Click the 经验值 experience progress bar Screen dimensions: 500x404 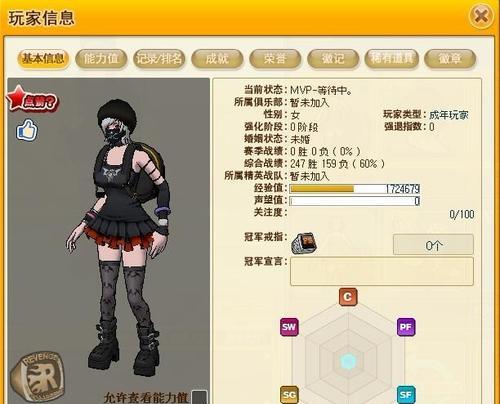355,189
